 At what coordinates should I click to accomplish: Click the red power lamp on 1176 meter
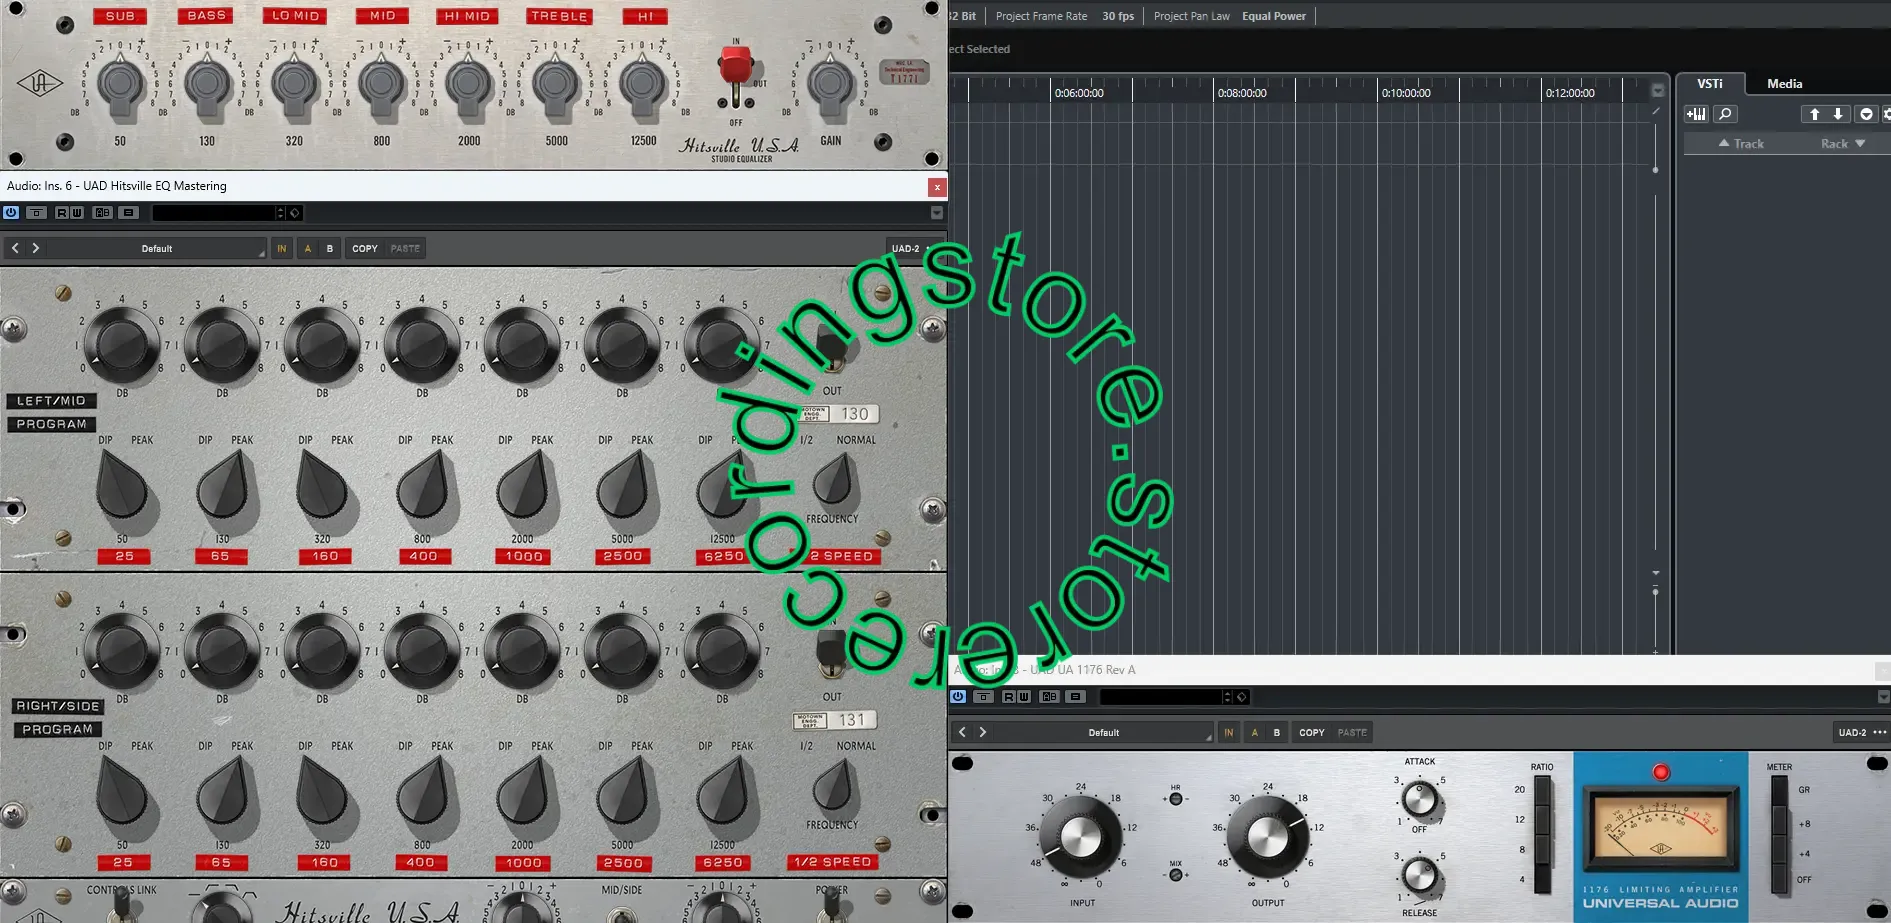click(1661, 772)
